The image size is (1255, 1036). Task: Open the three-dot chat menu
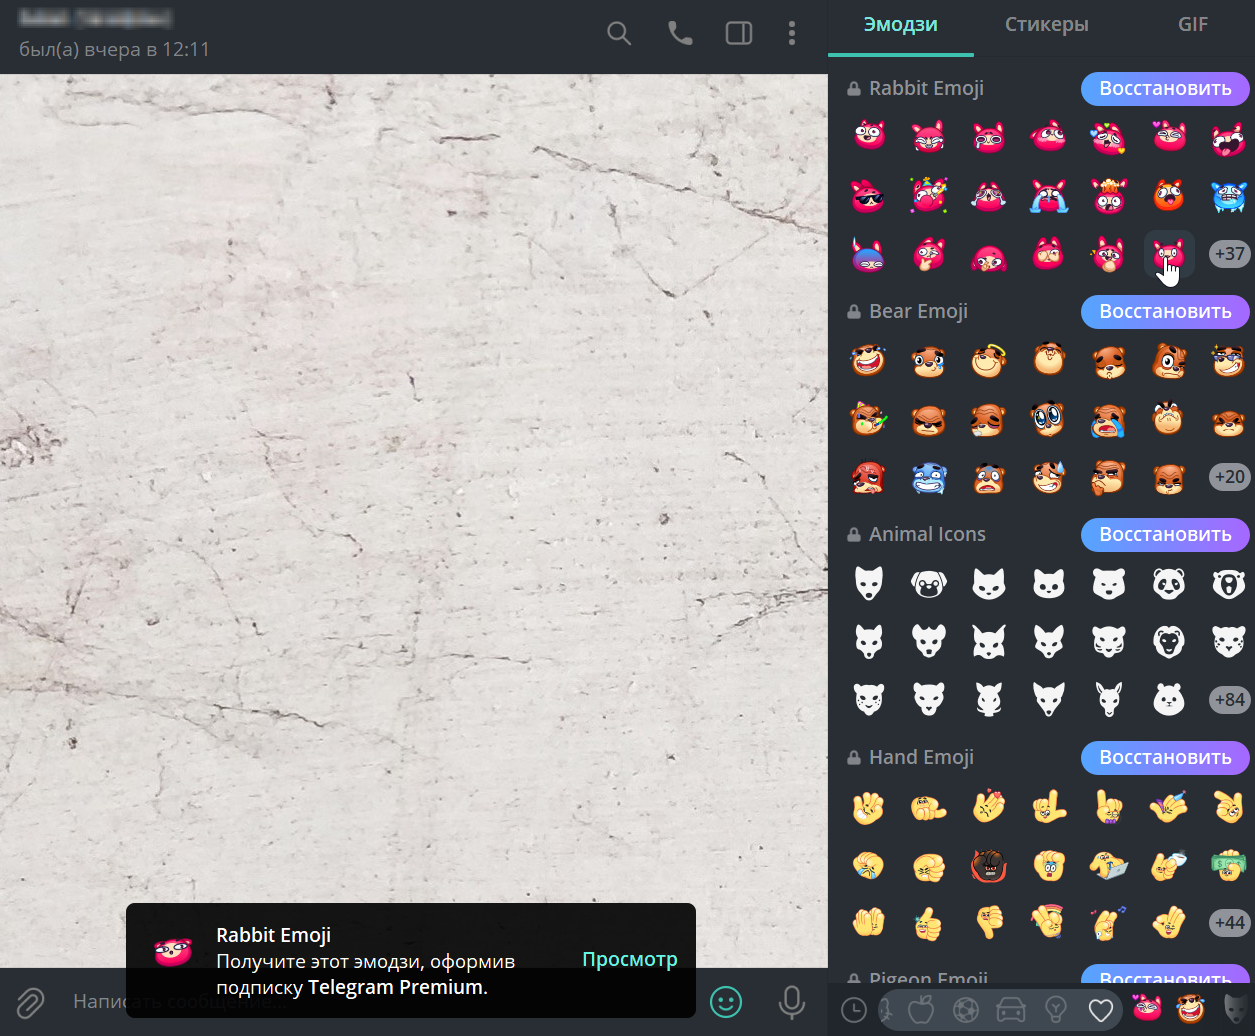click(792, 33)
